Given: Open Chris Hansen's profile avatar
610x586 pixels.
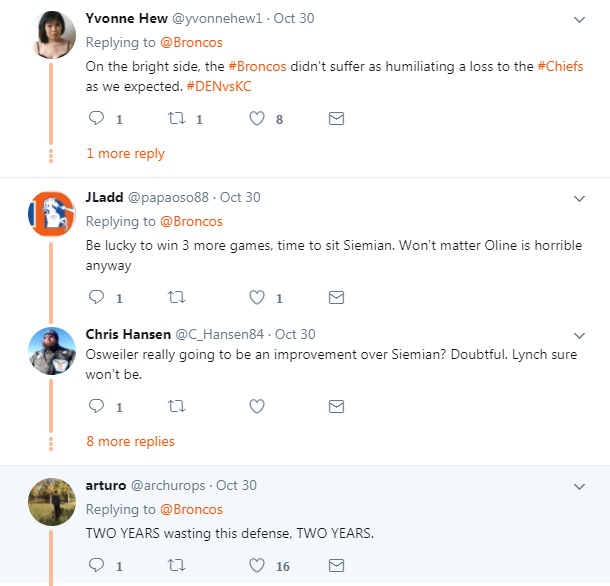Looking at the screenshot, I should tap(51, 350).
